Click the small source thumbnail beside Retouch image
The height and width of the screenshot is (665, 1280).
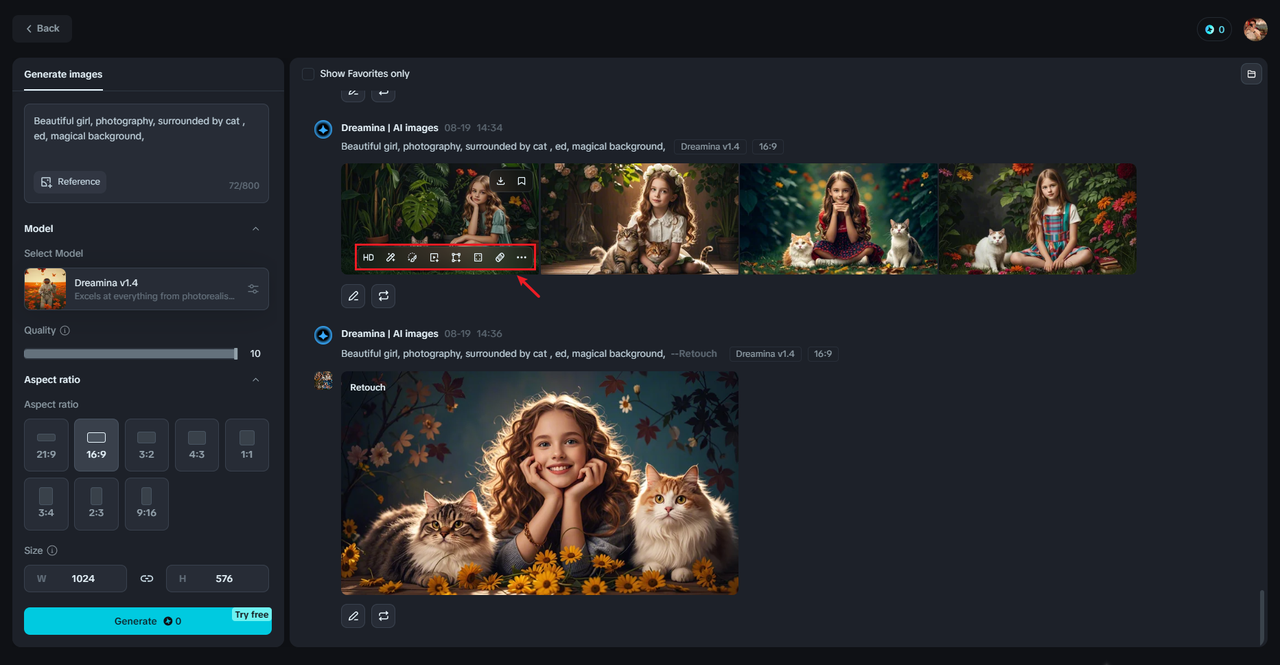point(323,380)
